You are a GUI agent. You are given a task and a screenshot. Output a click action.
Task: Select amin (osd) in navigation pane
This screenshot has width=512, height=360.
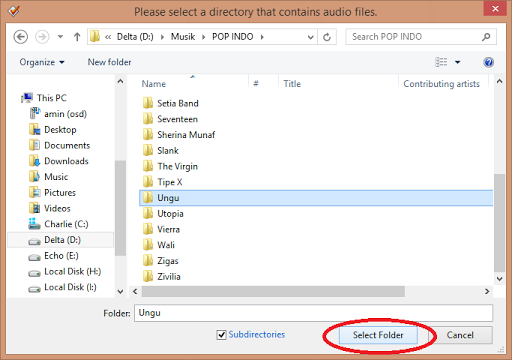(58, 114)
